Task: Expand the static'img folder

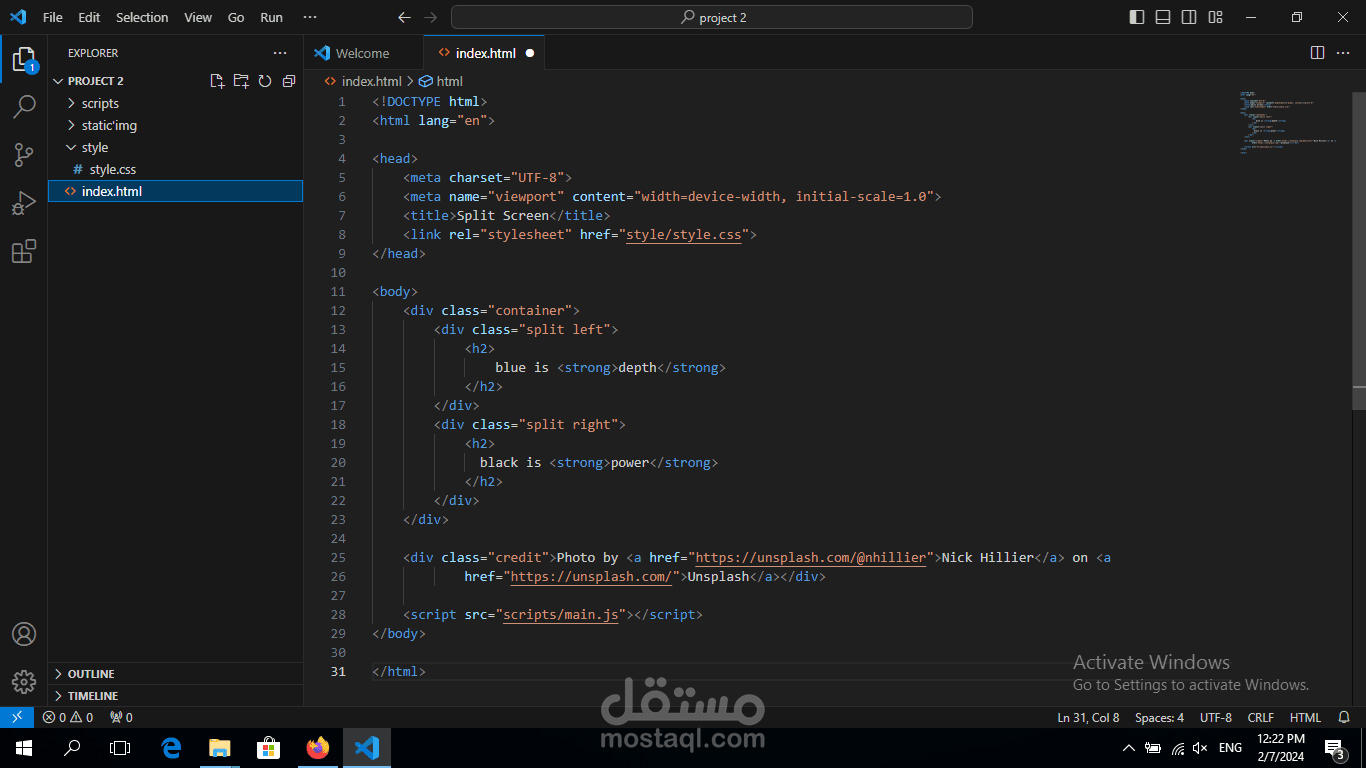Action: pyautogui.click(x=175, y=125)
